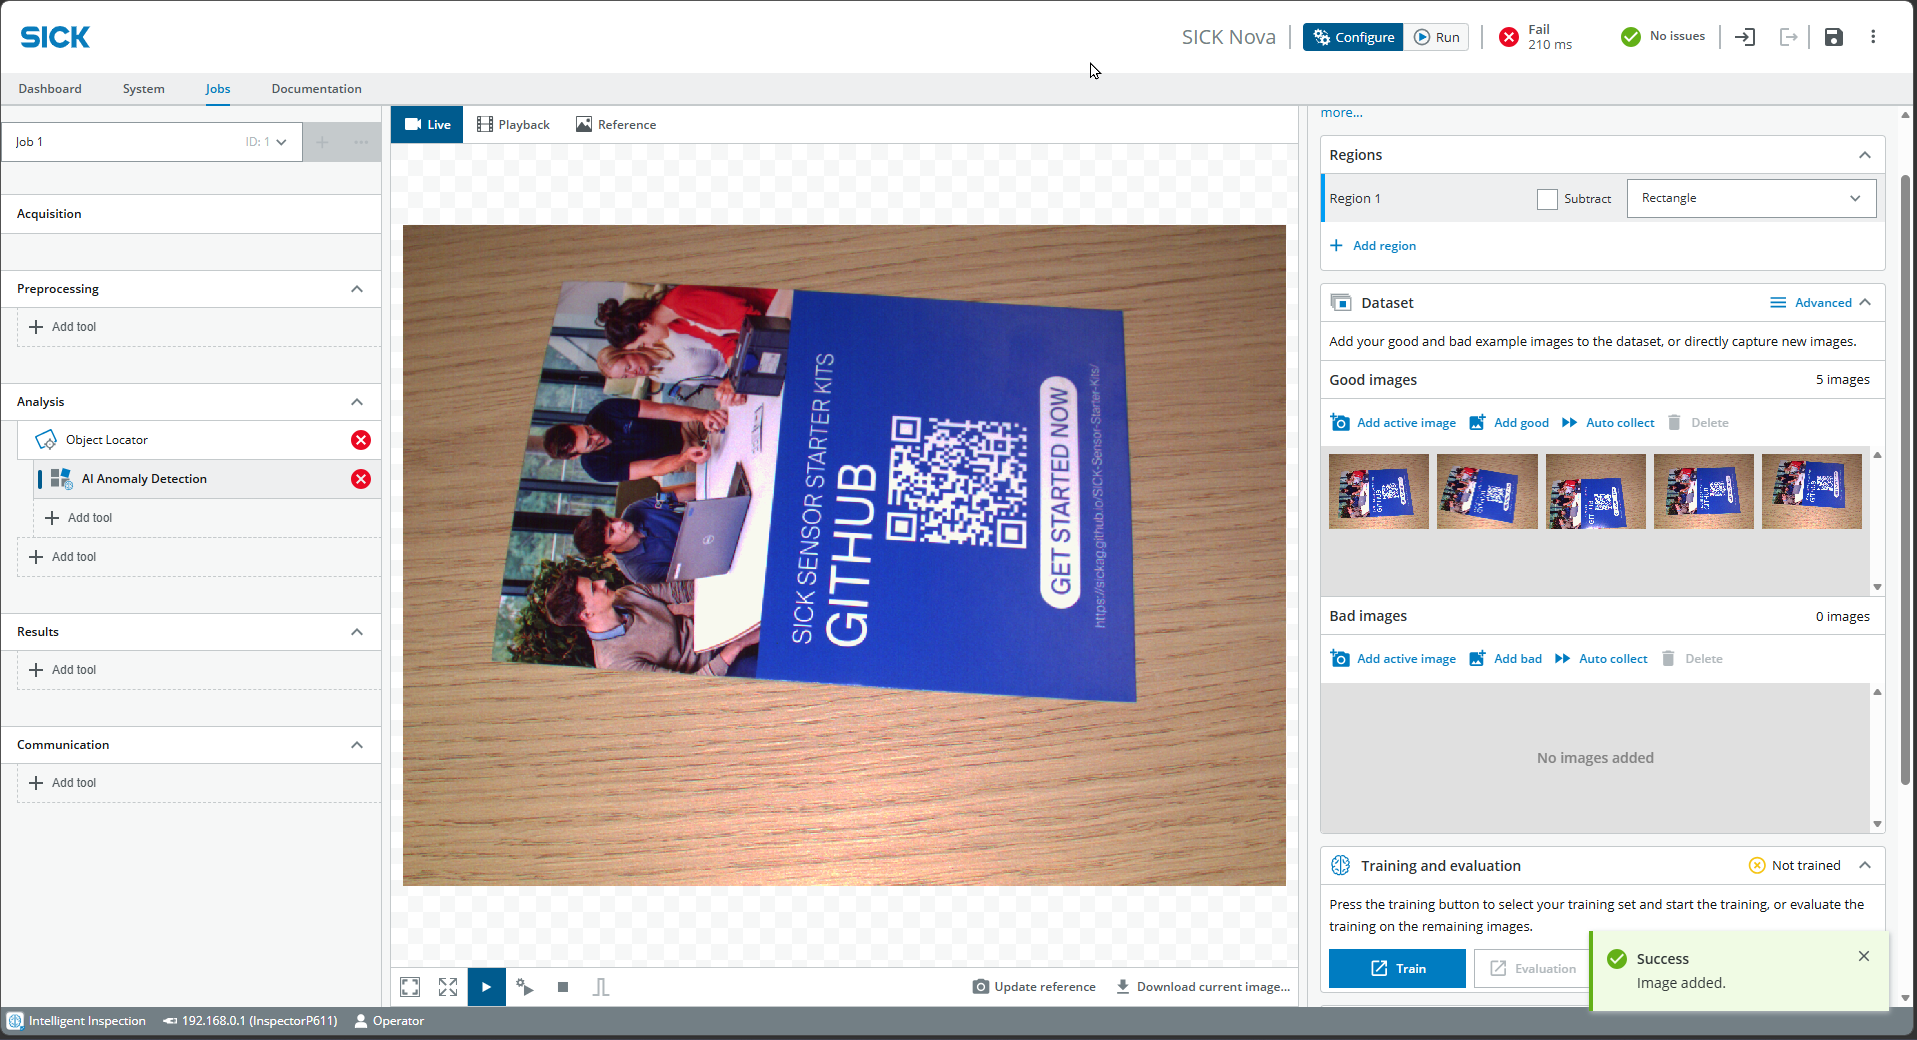The width and height of the screenshot is (1917, 1040).
Task: Stop acquisition with the stop button
Action: (x=563, y=987)
